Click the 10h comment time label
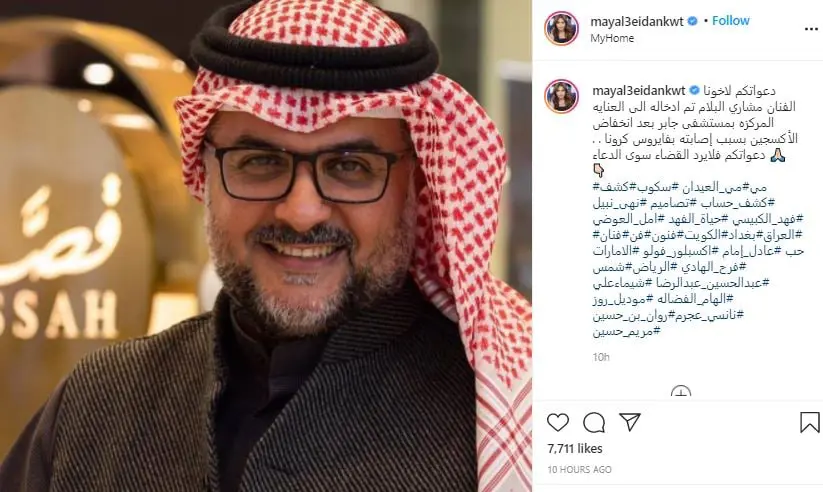This screenshot has width=823, height=492. coord(601,358)
